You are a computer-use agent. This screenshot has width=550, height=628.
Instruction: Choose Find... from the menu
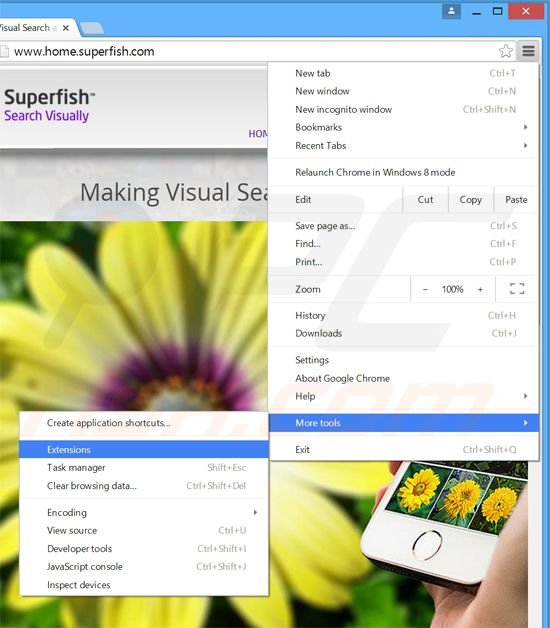pyautogui.click(x=404, y=244)
